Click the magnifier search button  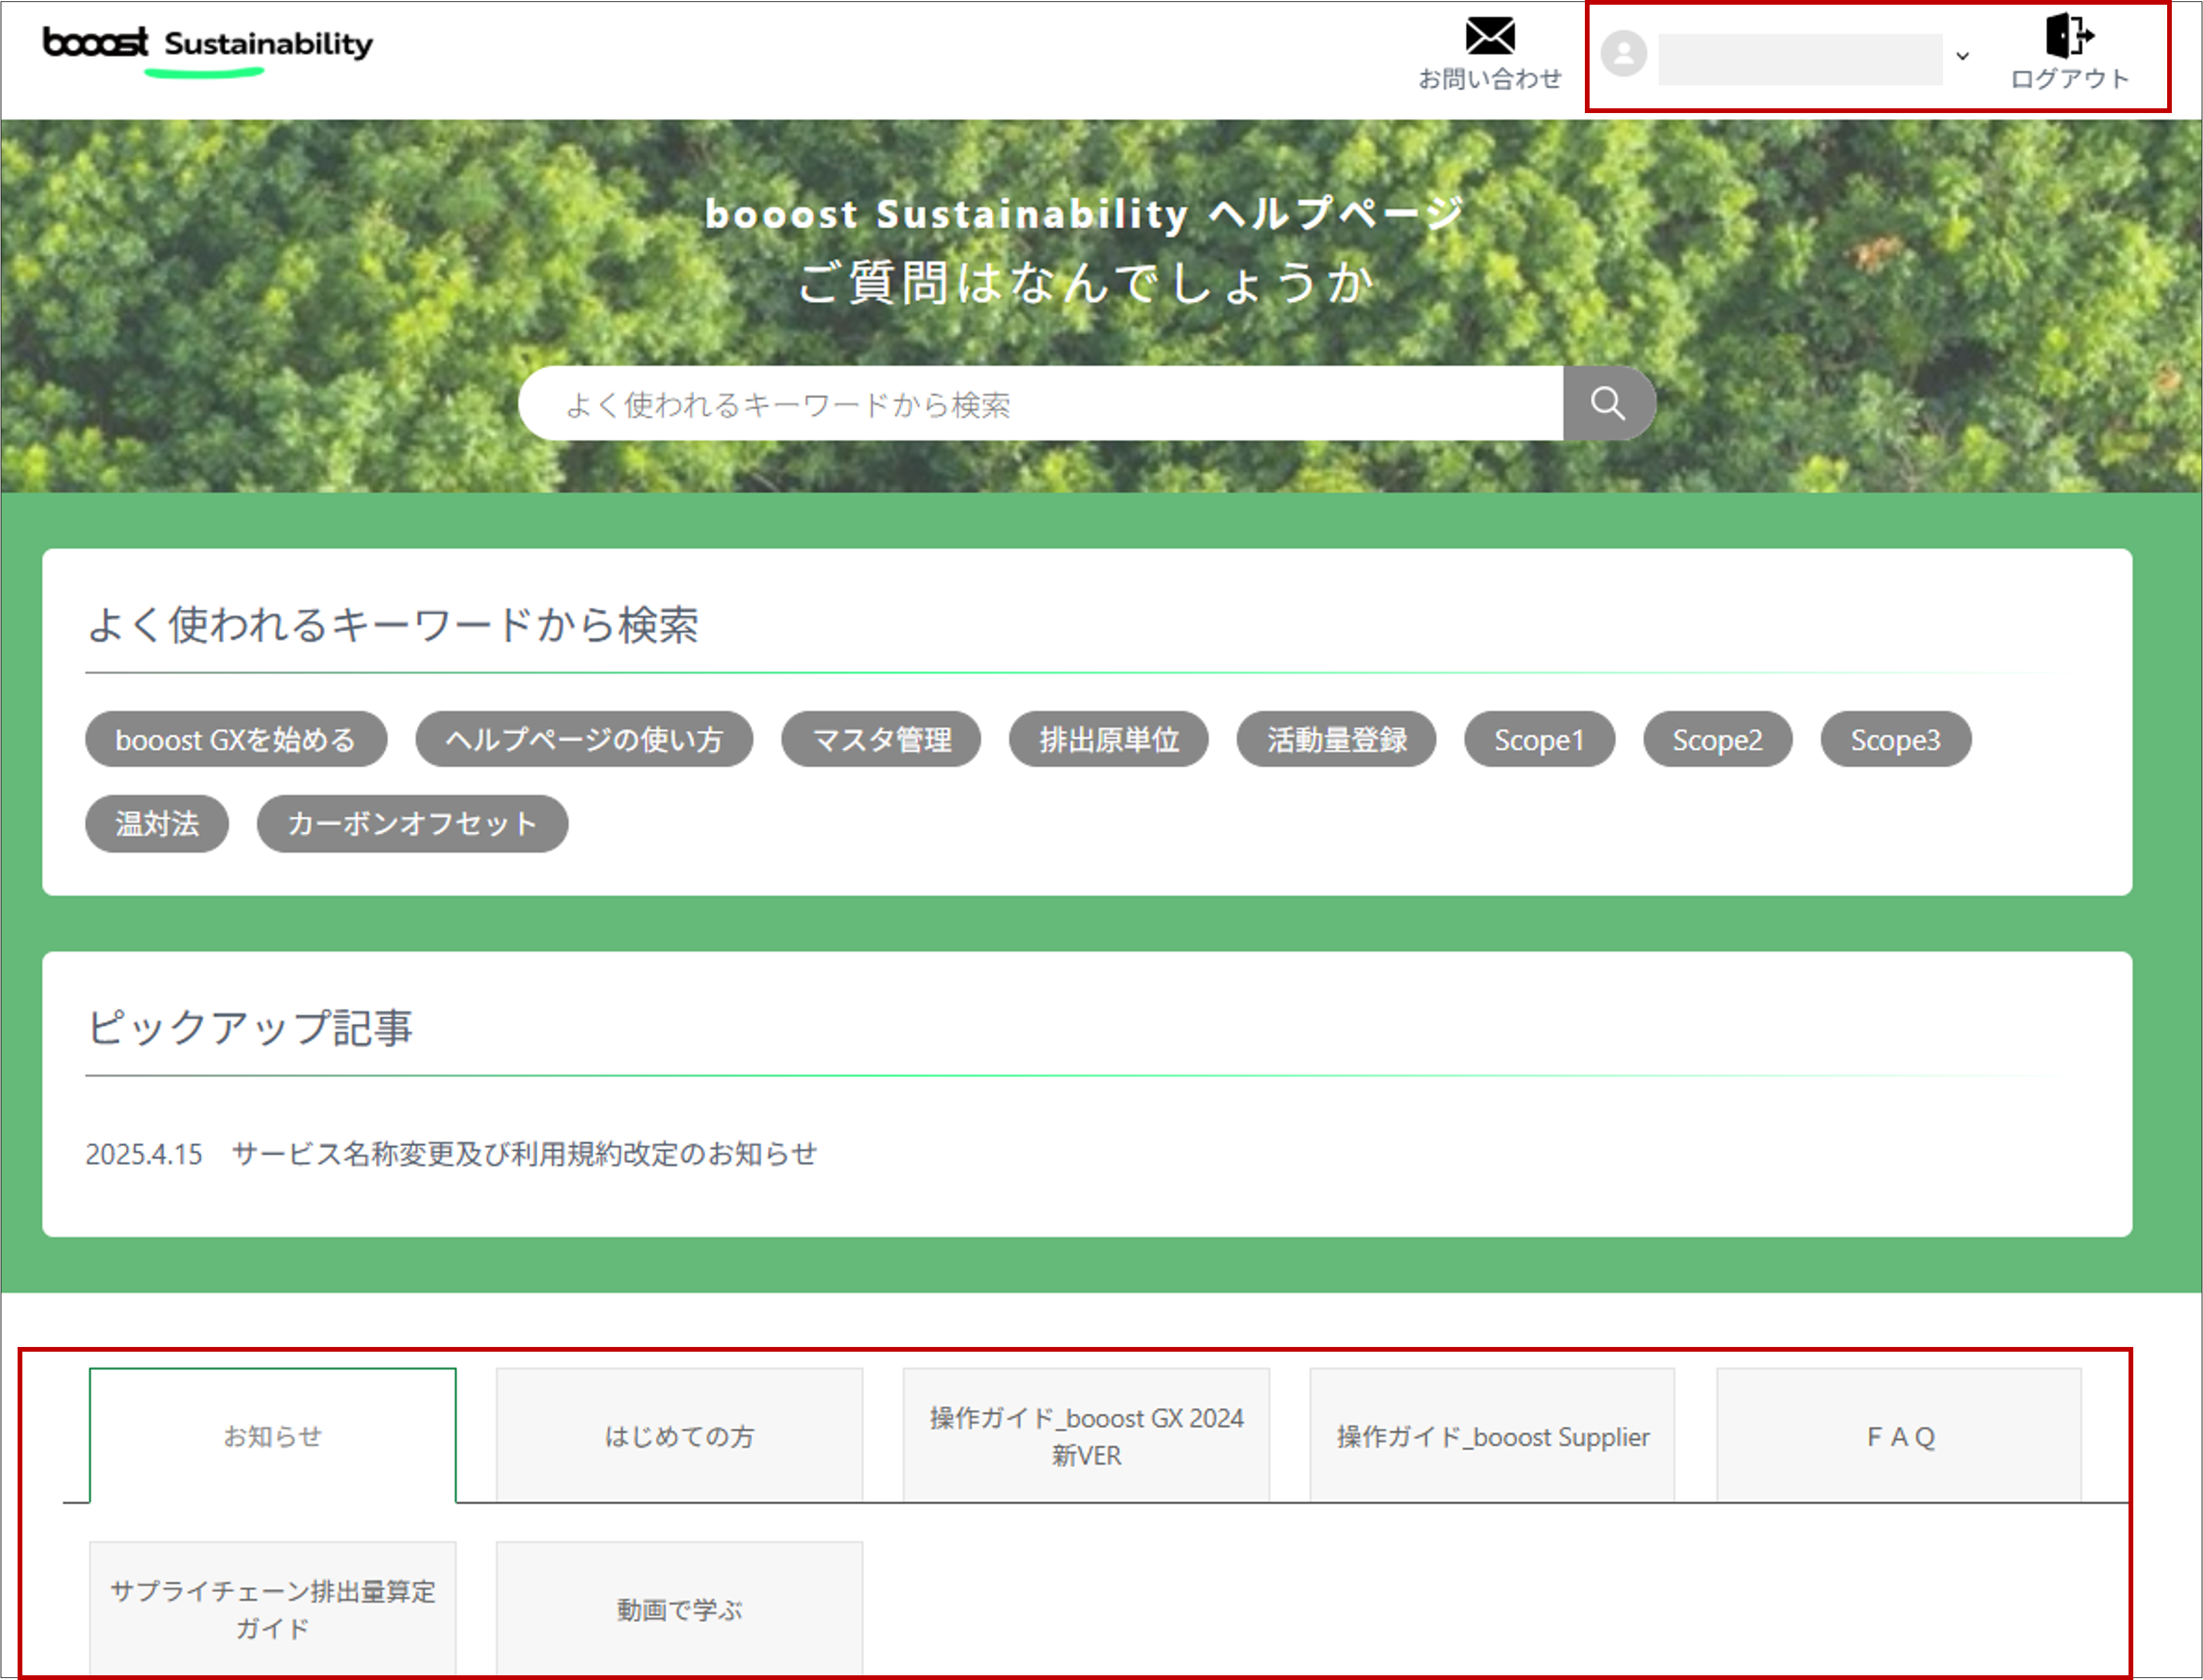pyautogui.click(x=1608, y=403)
